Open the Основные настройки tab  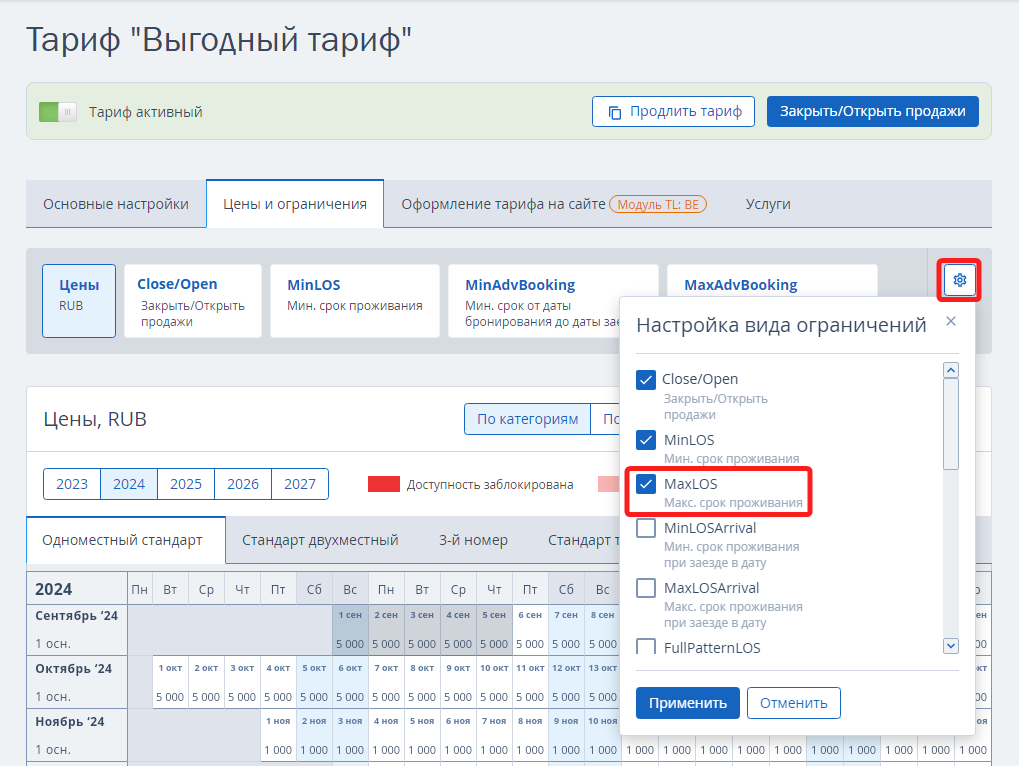pos(116,204)
